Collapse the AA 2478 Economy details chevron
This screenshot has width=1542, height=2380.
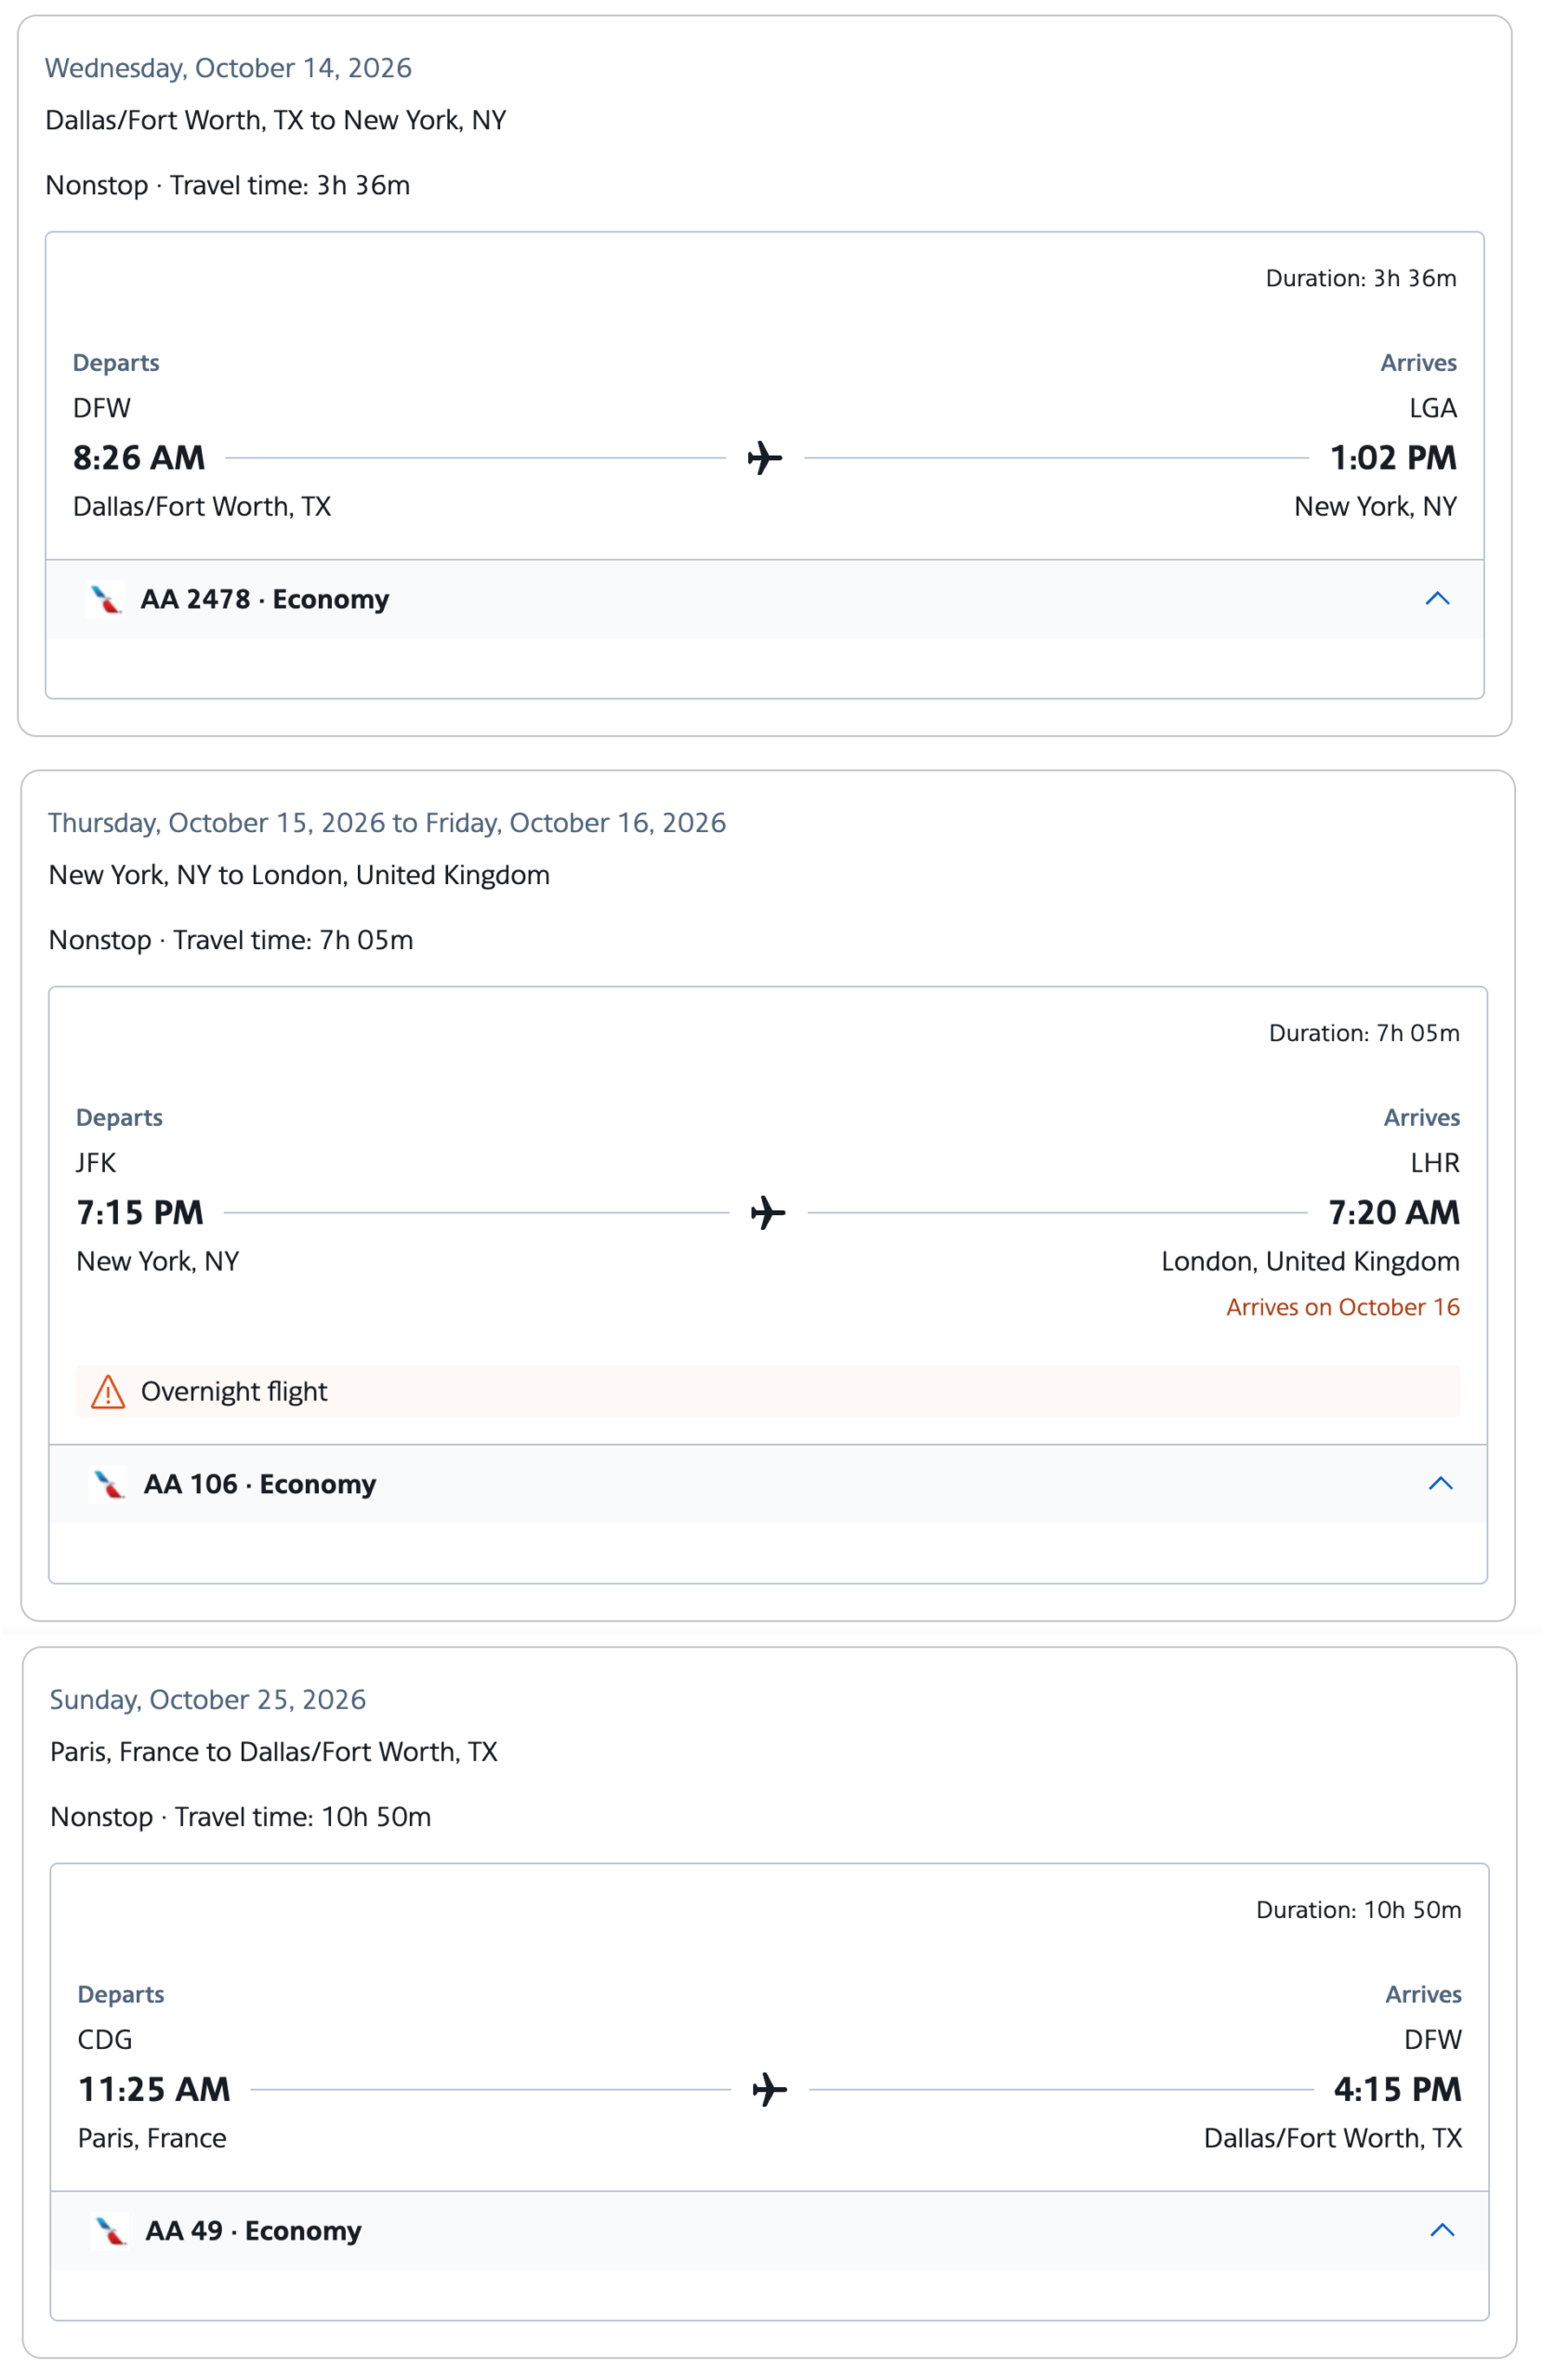click(1436, 598)
